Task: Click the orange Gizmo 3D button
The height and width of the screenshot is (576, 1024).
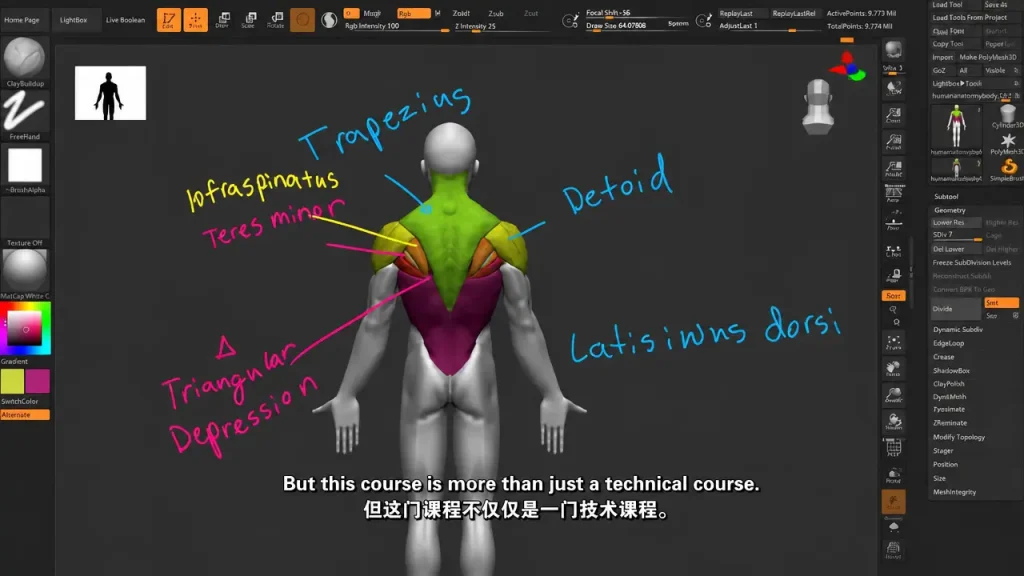Action: click(302, 20)
